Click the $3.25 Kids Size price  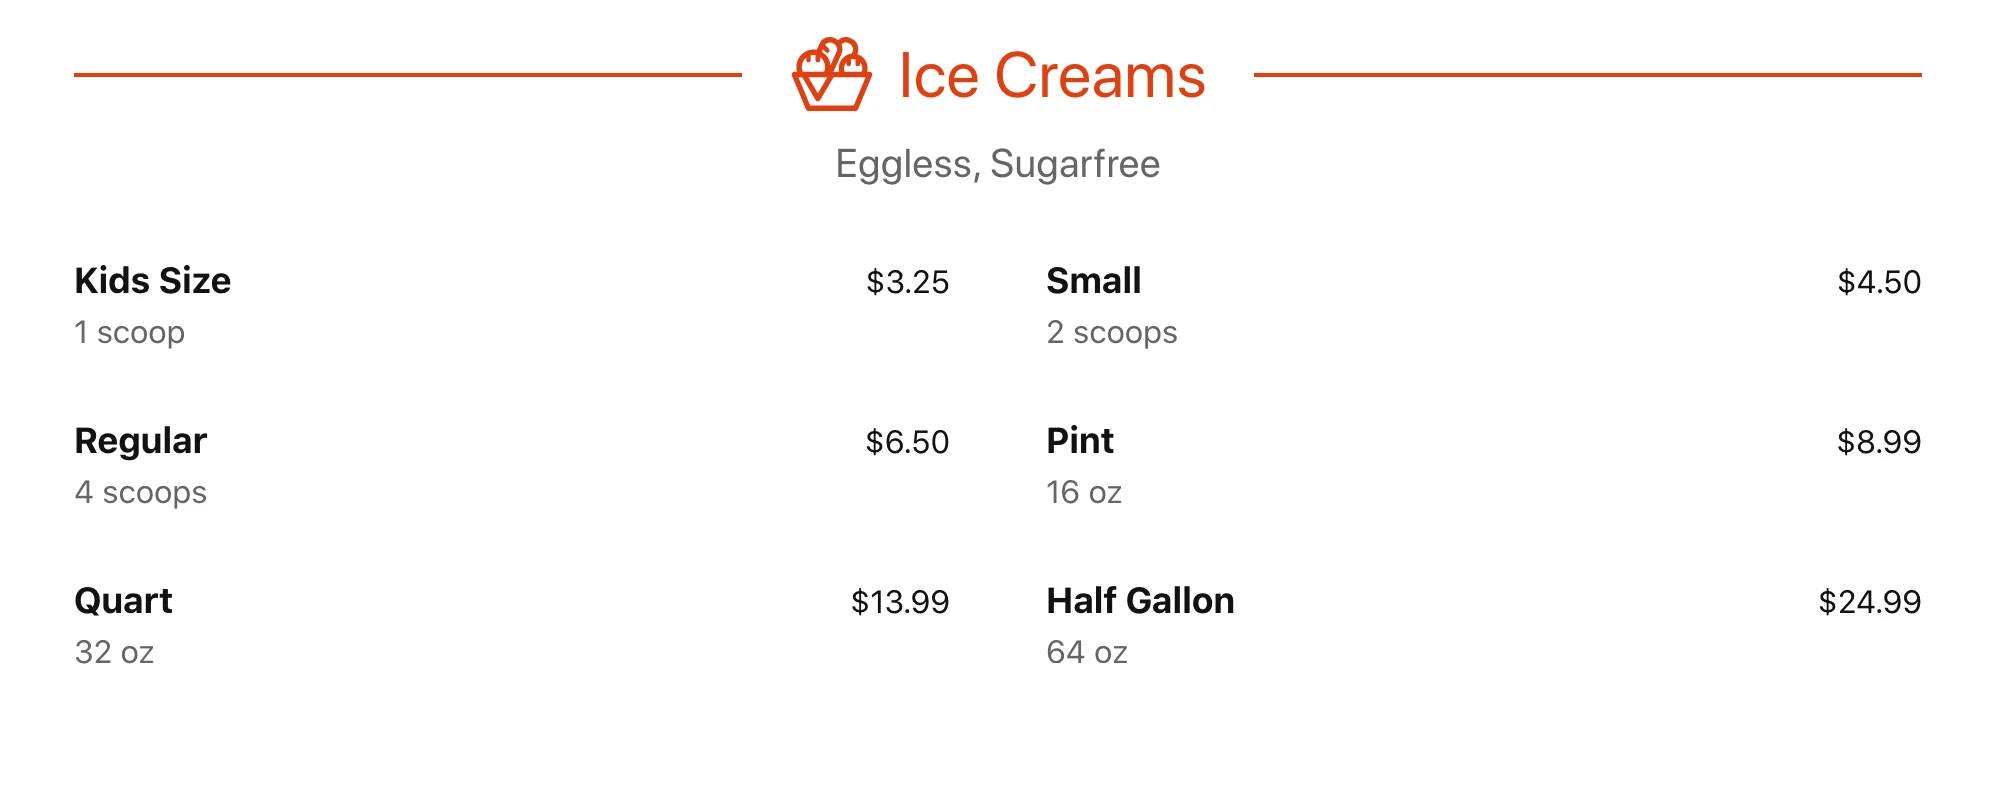point(907,282)
